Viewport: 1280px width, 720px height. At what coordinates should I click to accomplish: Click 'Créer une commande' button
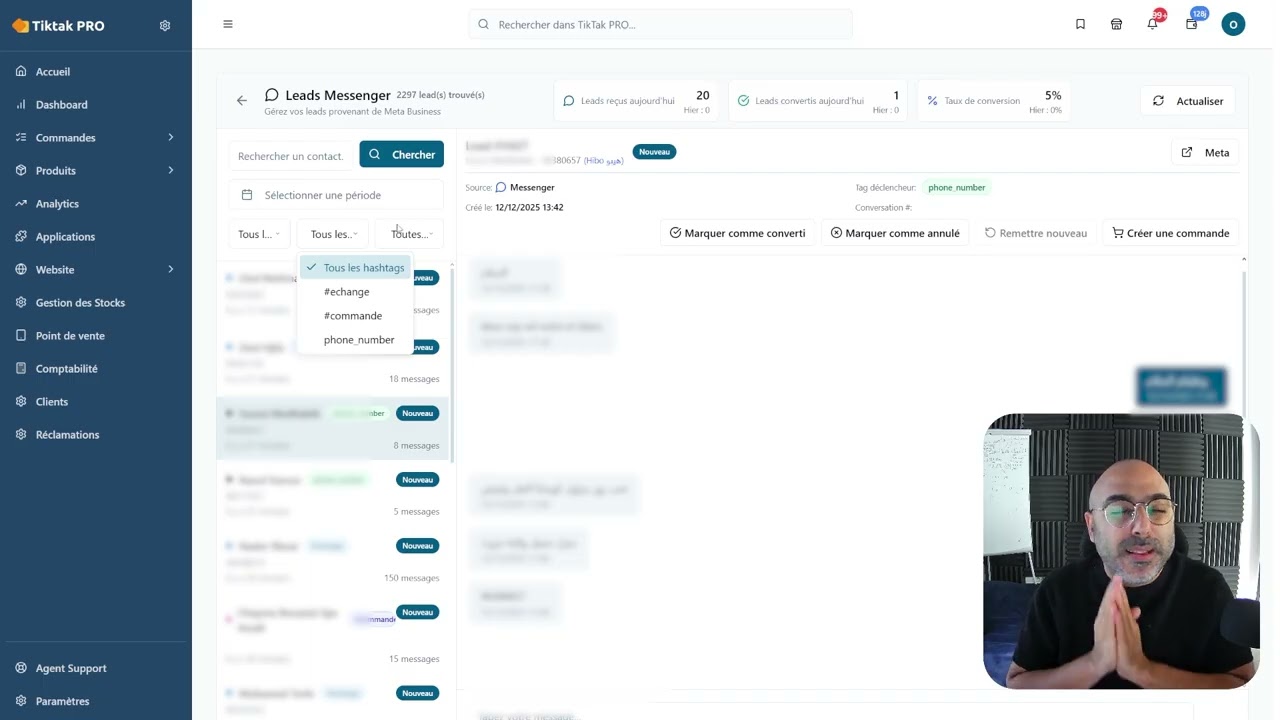[1171, 233]
